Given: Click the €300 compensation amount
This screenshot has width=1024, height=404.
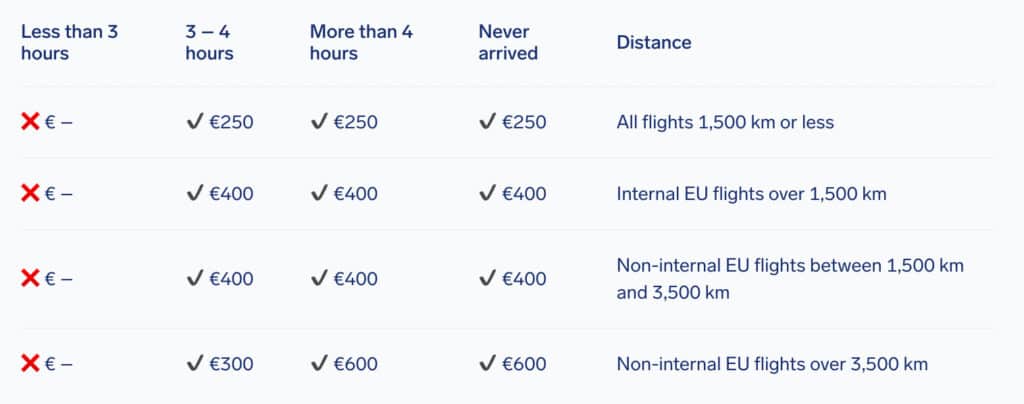Looking at the screenshot, I should tap(231, 364).
